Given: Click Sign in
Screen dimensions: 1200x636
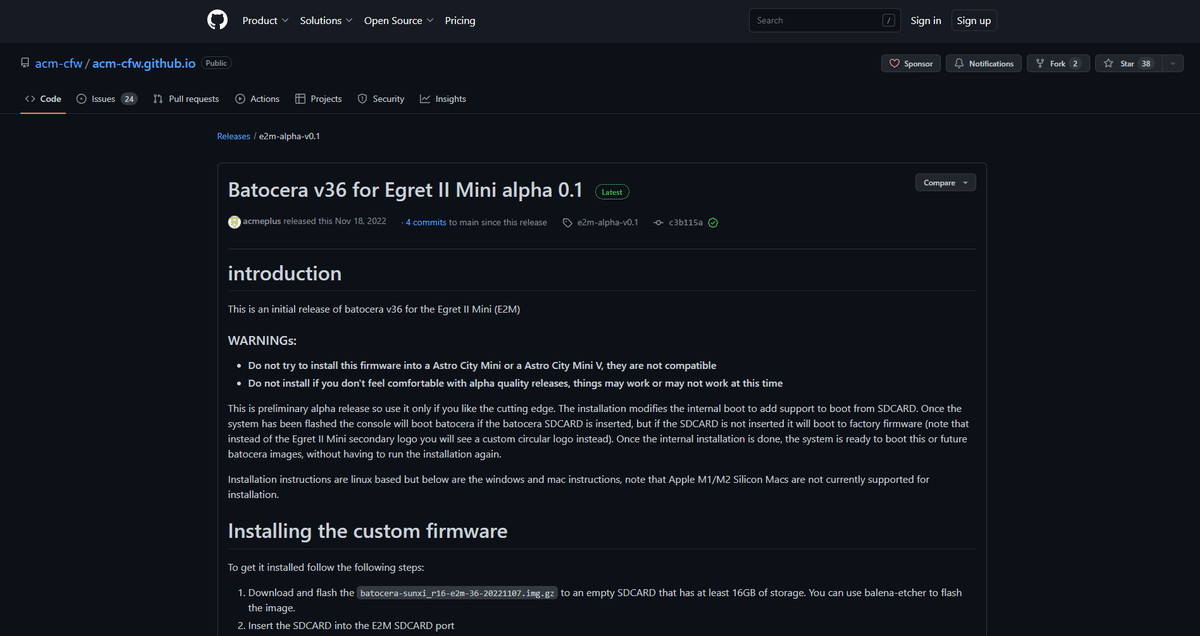Looking at the screenshot, I should (926, 20).
